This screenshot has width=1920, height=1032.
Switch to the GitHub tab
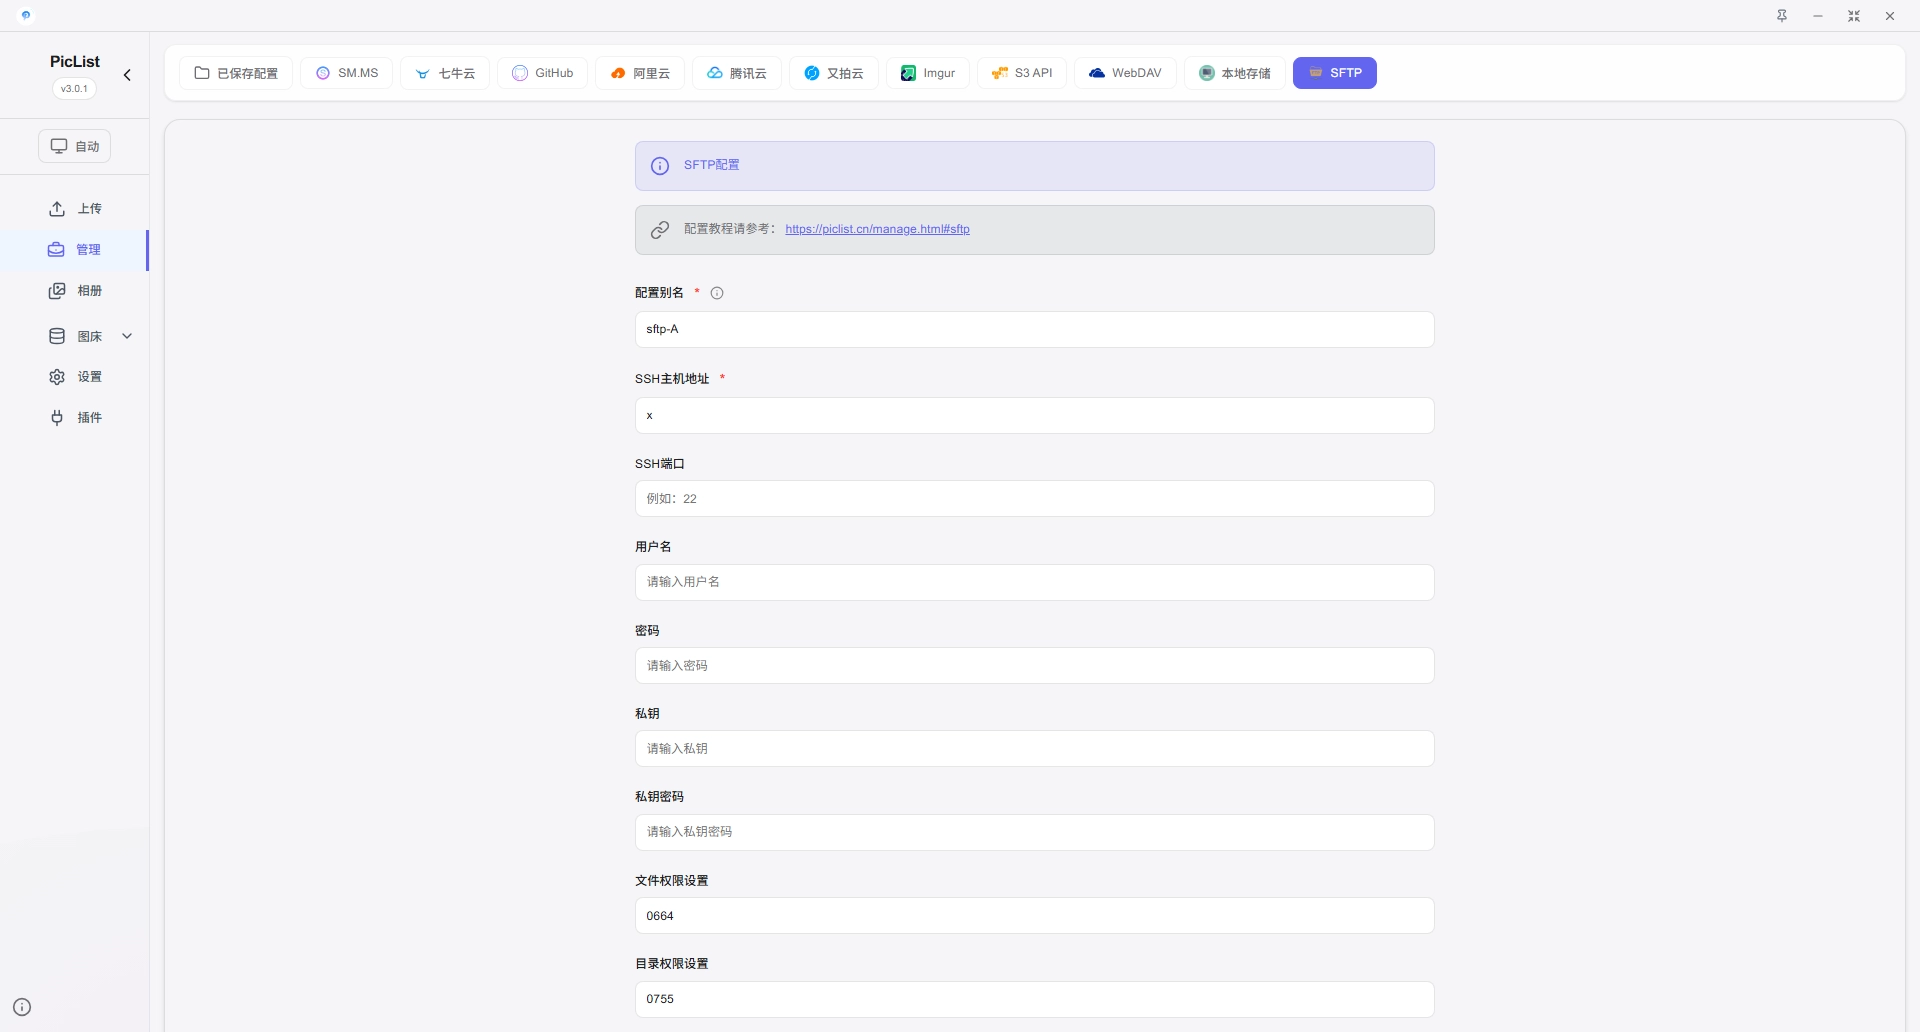[x=542, y=73]
